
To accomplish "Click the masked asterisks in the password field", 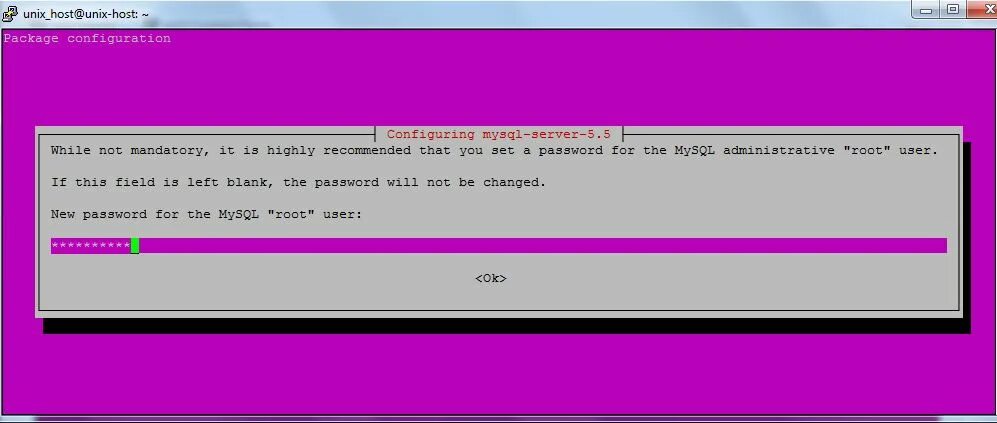I will [x=91, y=246].
